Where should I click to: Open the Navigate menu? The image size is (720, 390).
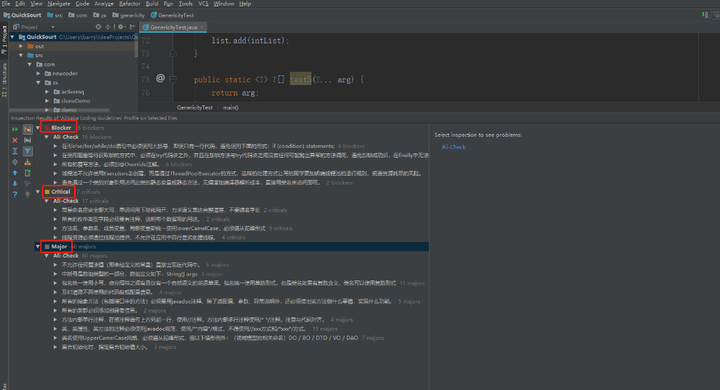click(x=59, y=4)
